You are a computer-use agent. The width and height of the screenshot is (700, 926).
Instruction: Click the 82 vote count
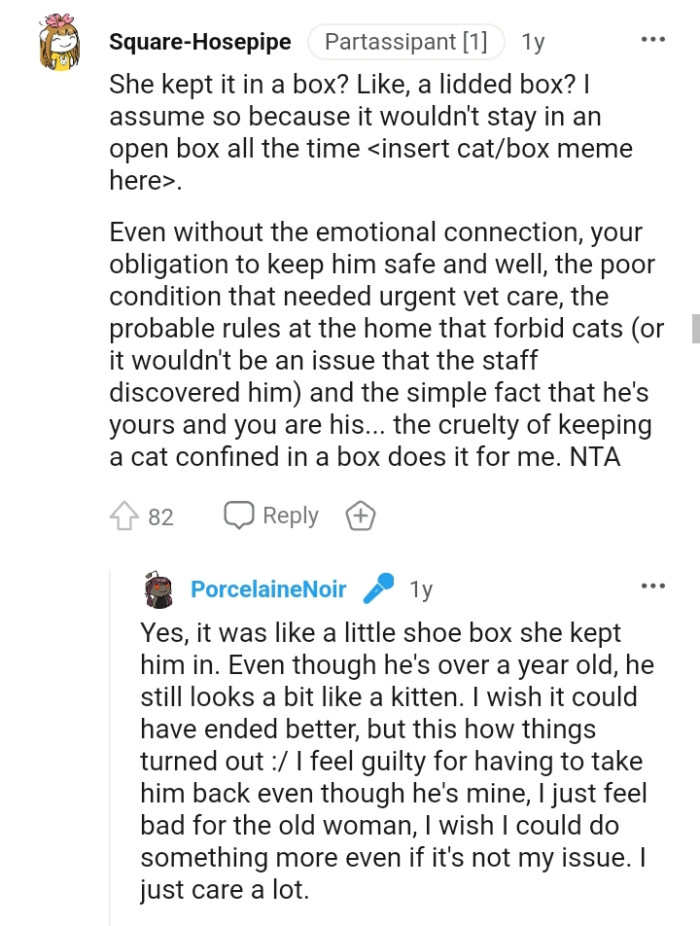[161, 517]
